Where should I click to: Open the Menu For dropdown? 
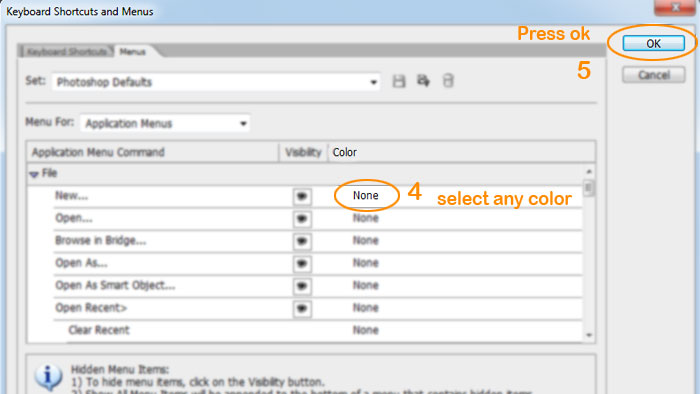click(165, 123)
